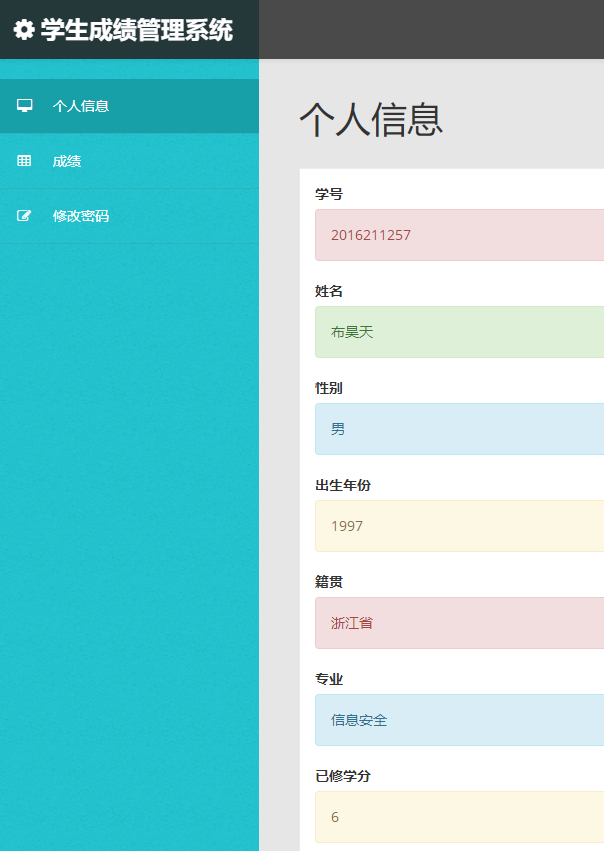Click the birth year field showing 1997
The image size is (604, 851).
point(459,526)
